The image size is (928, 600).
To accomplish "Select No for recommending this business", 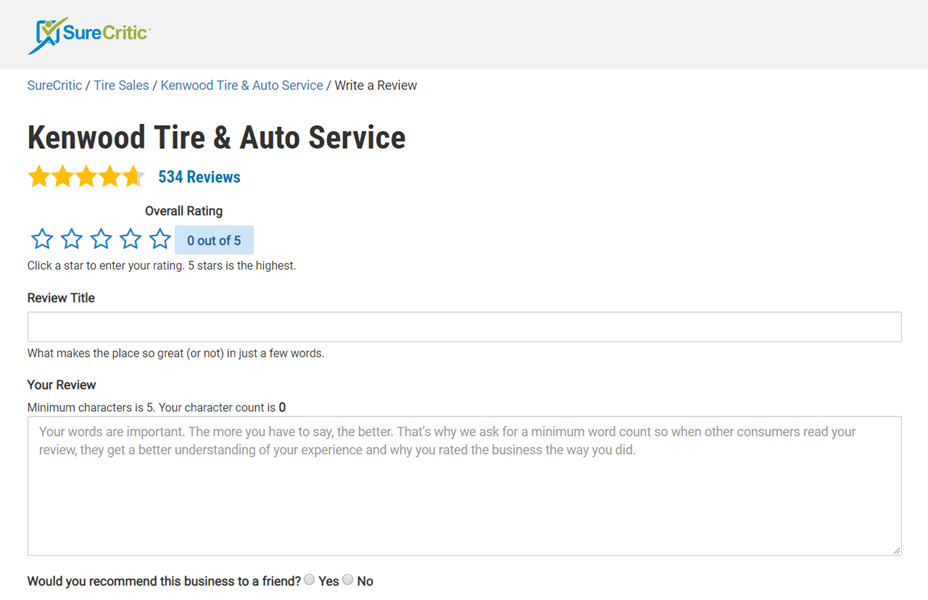I will point(348,580).
